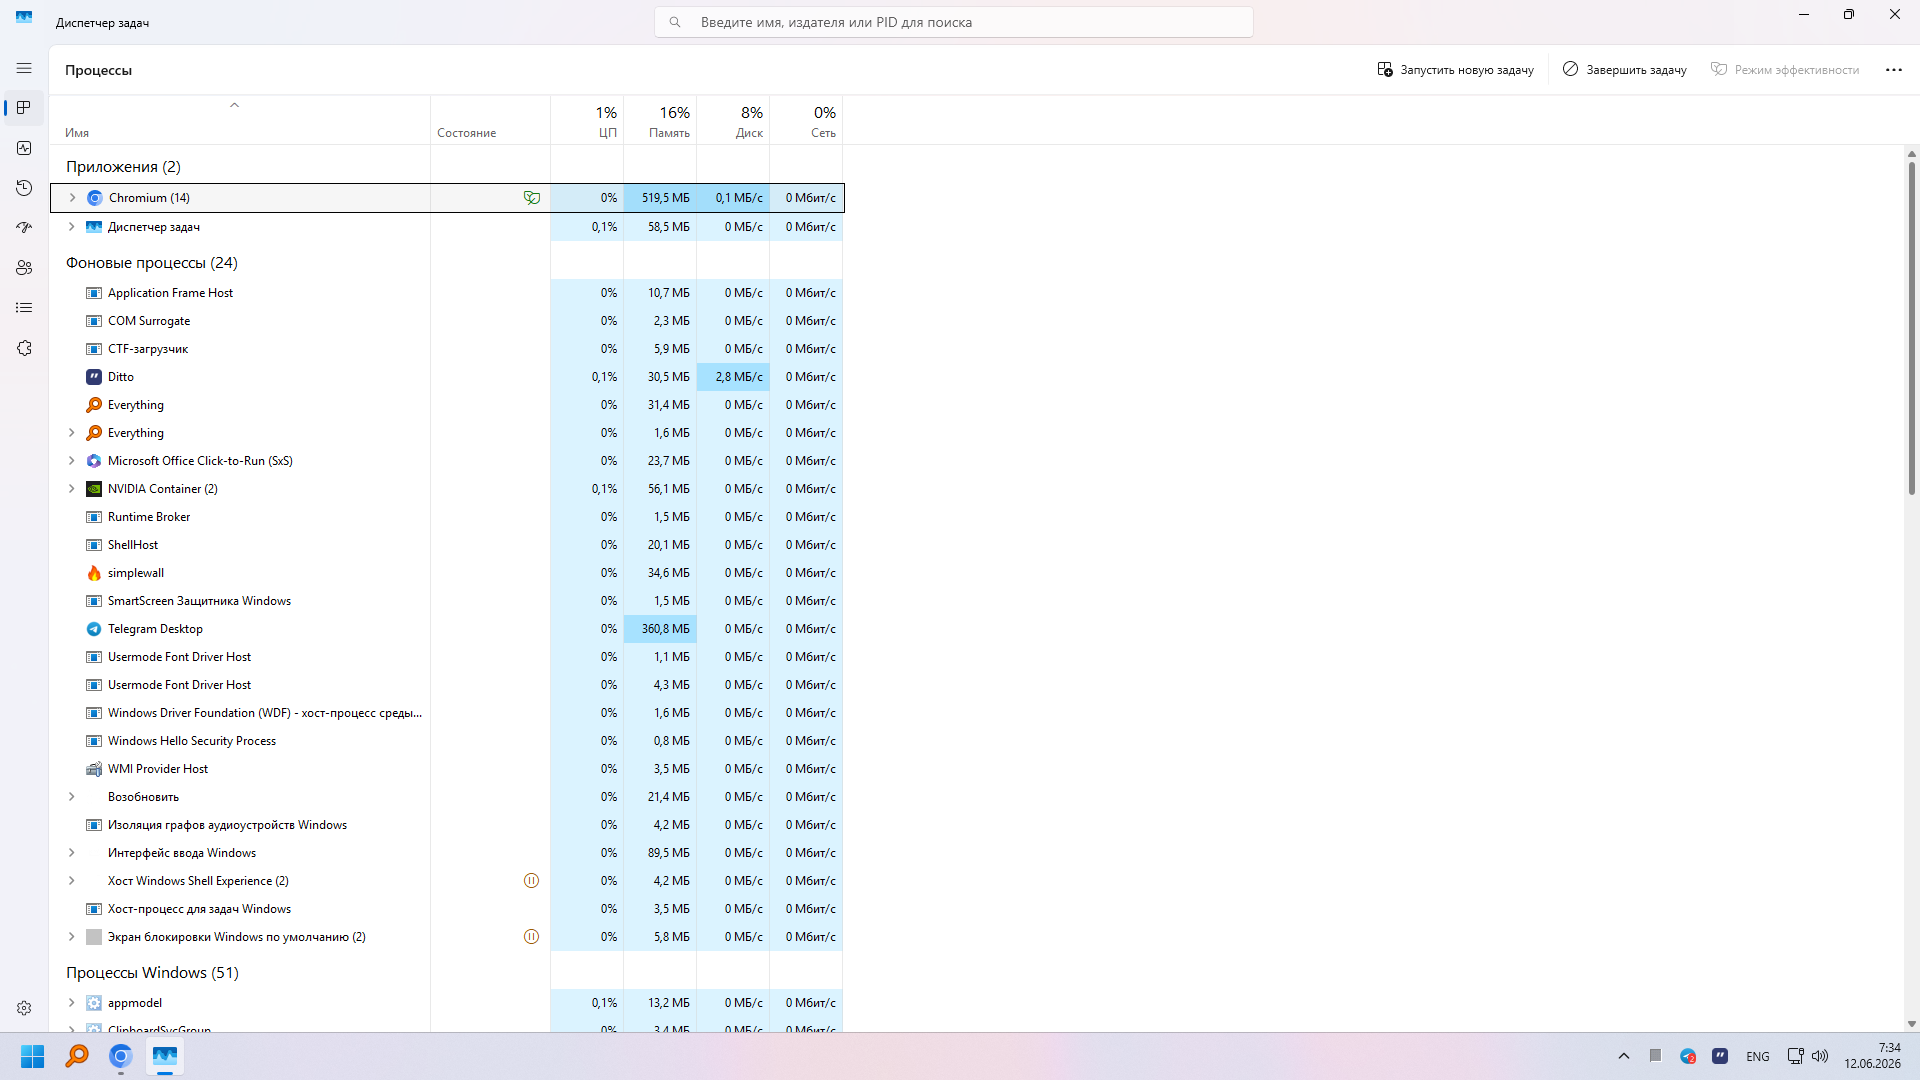
Task: Click the Chromium app icon in list
Action: point(95,198)
